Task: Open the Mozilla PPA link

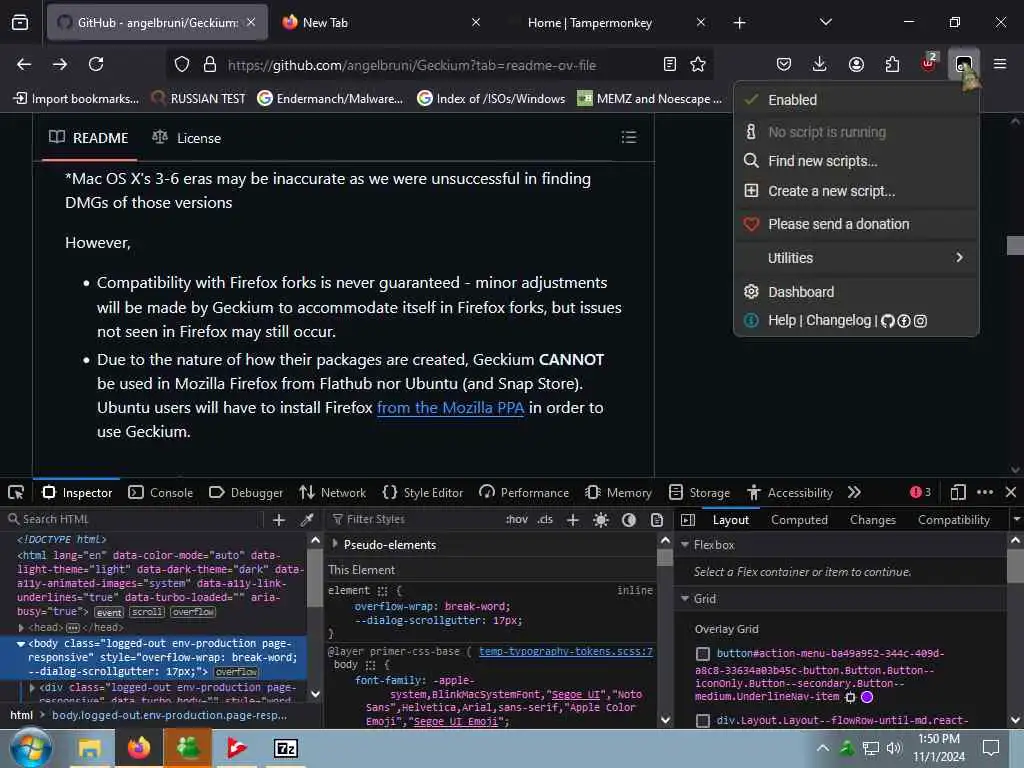Action: tap(450, 408)
